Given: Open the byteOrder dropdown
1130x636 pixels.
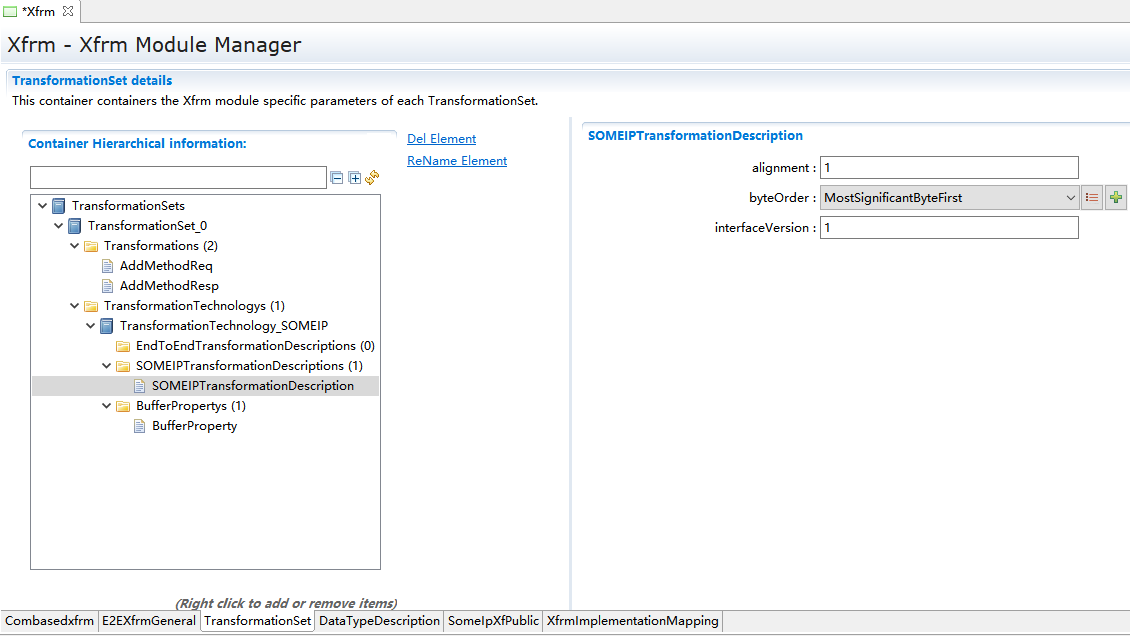Looking at the screenshot, I should click(x=1071, y=198).
